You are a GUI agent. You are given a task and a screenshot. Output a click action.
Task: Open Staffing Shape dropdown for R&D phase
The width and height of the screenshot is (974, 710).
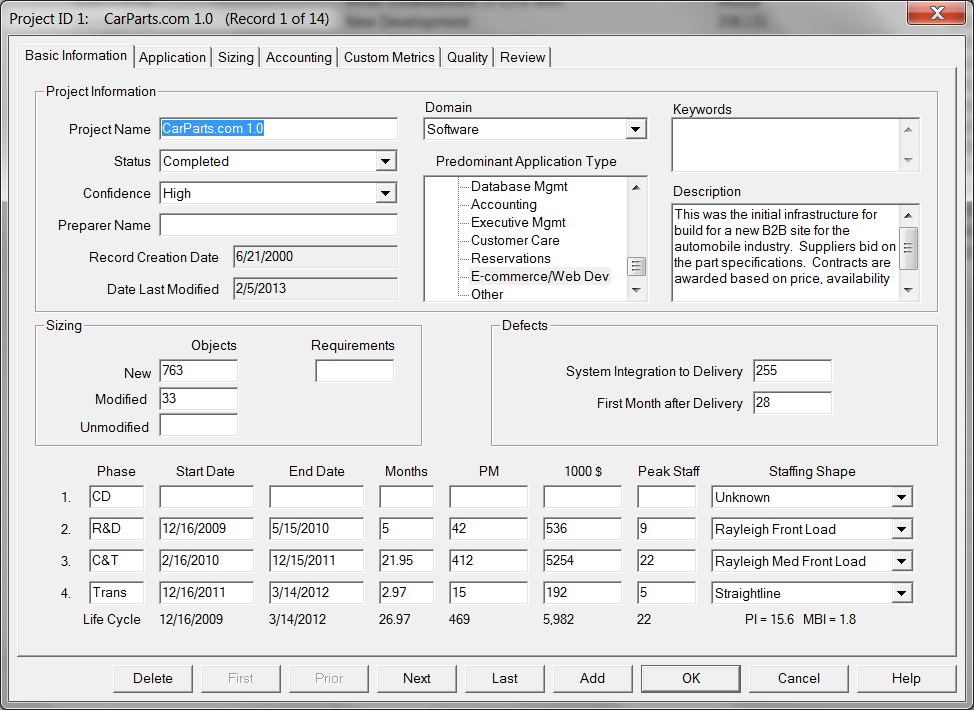pos(901,529)
